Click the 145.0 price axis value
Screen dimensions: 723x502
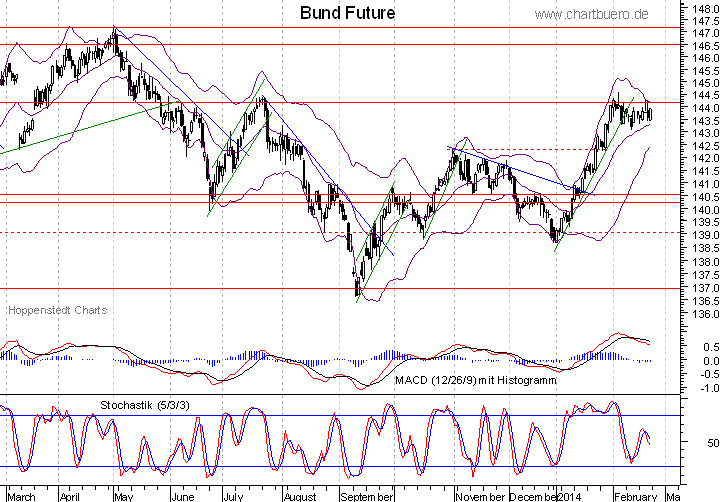tap(706, 83)
